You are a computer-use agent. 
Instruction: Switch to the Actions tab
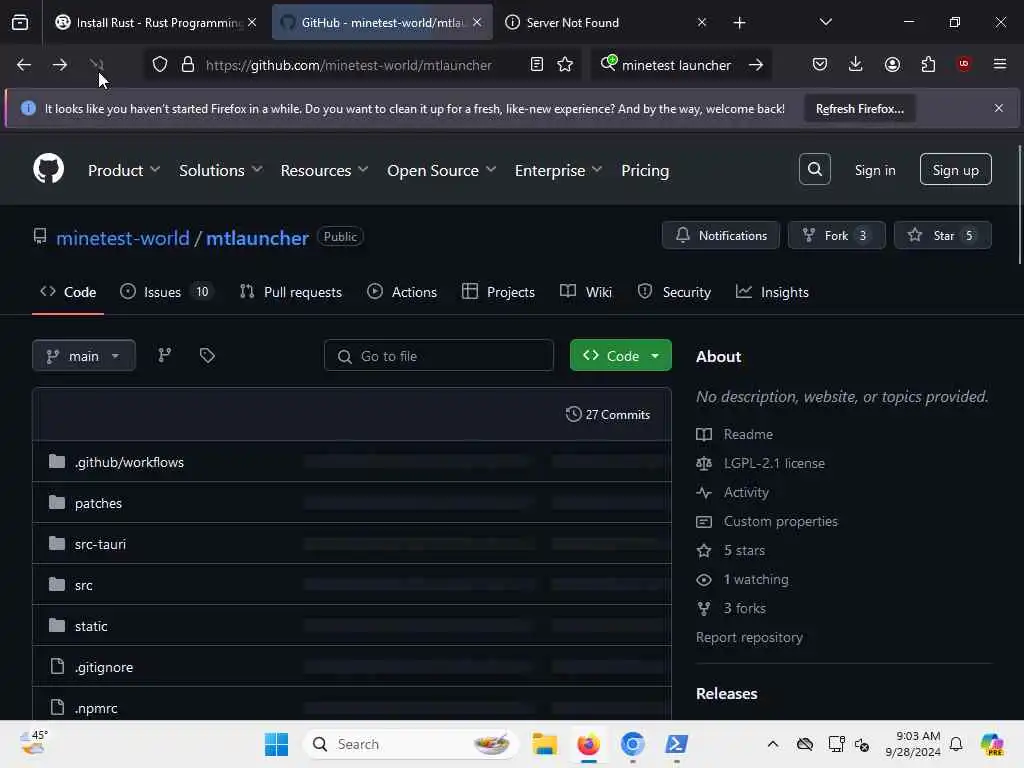(402, 292)
